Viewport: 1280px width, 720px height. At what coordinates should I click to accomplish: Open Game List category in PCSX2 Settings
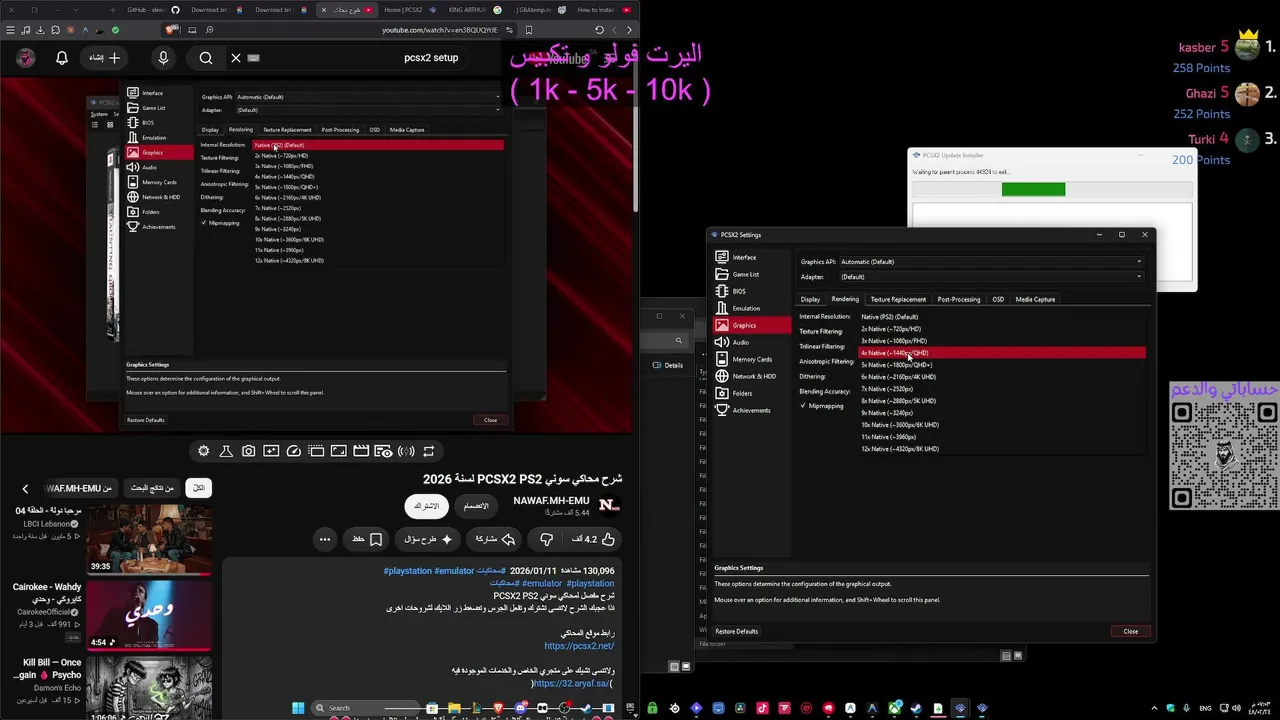pos(752,274)
